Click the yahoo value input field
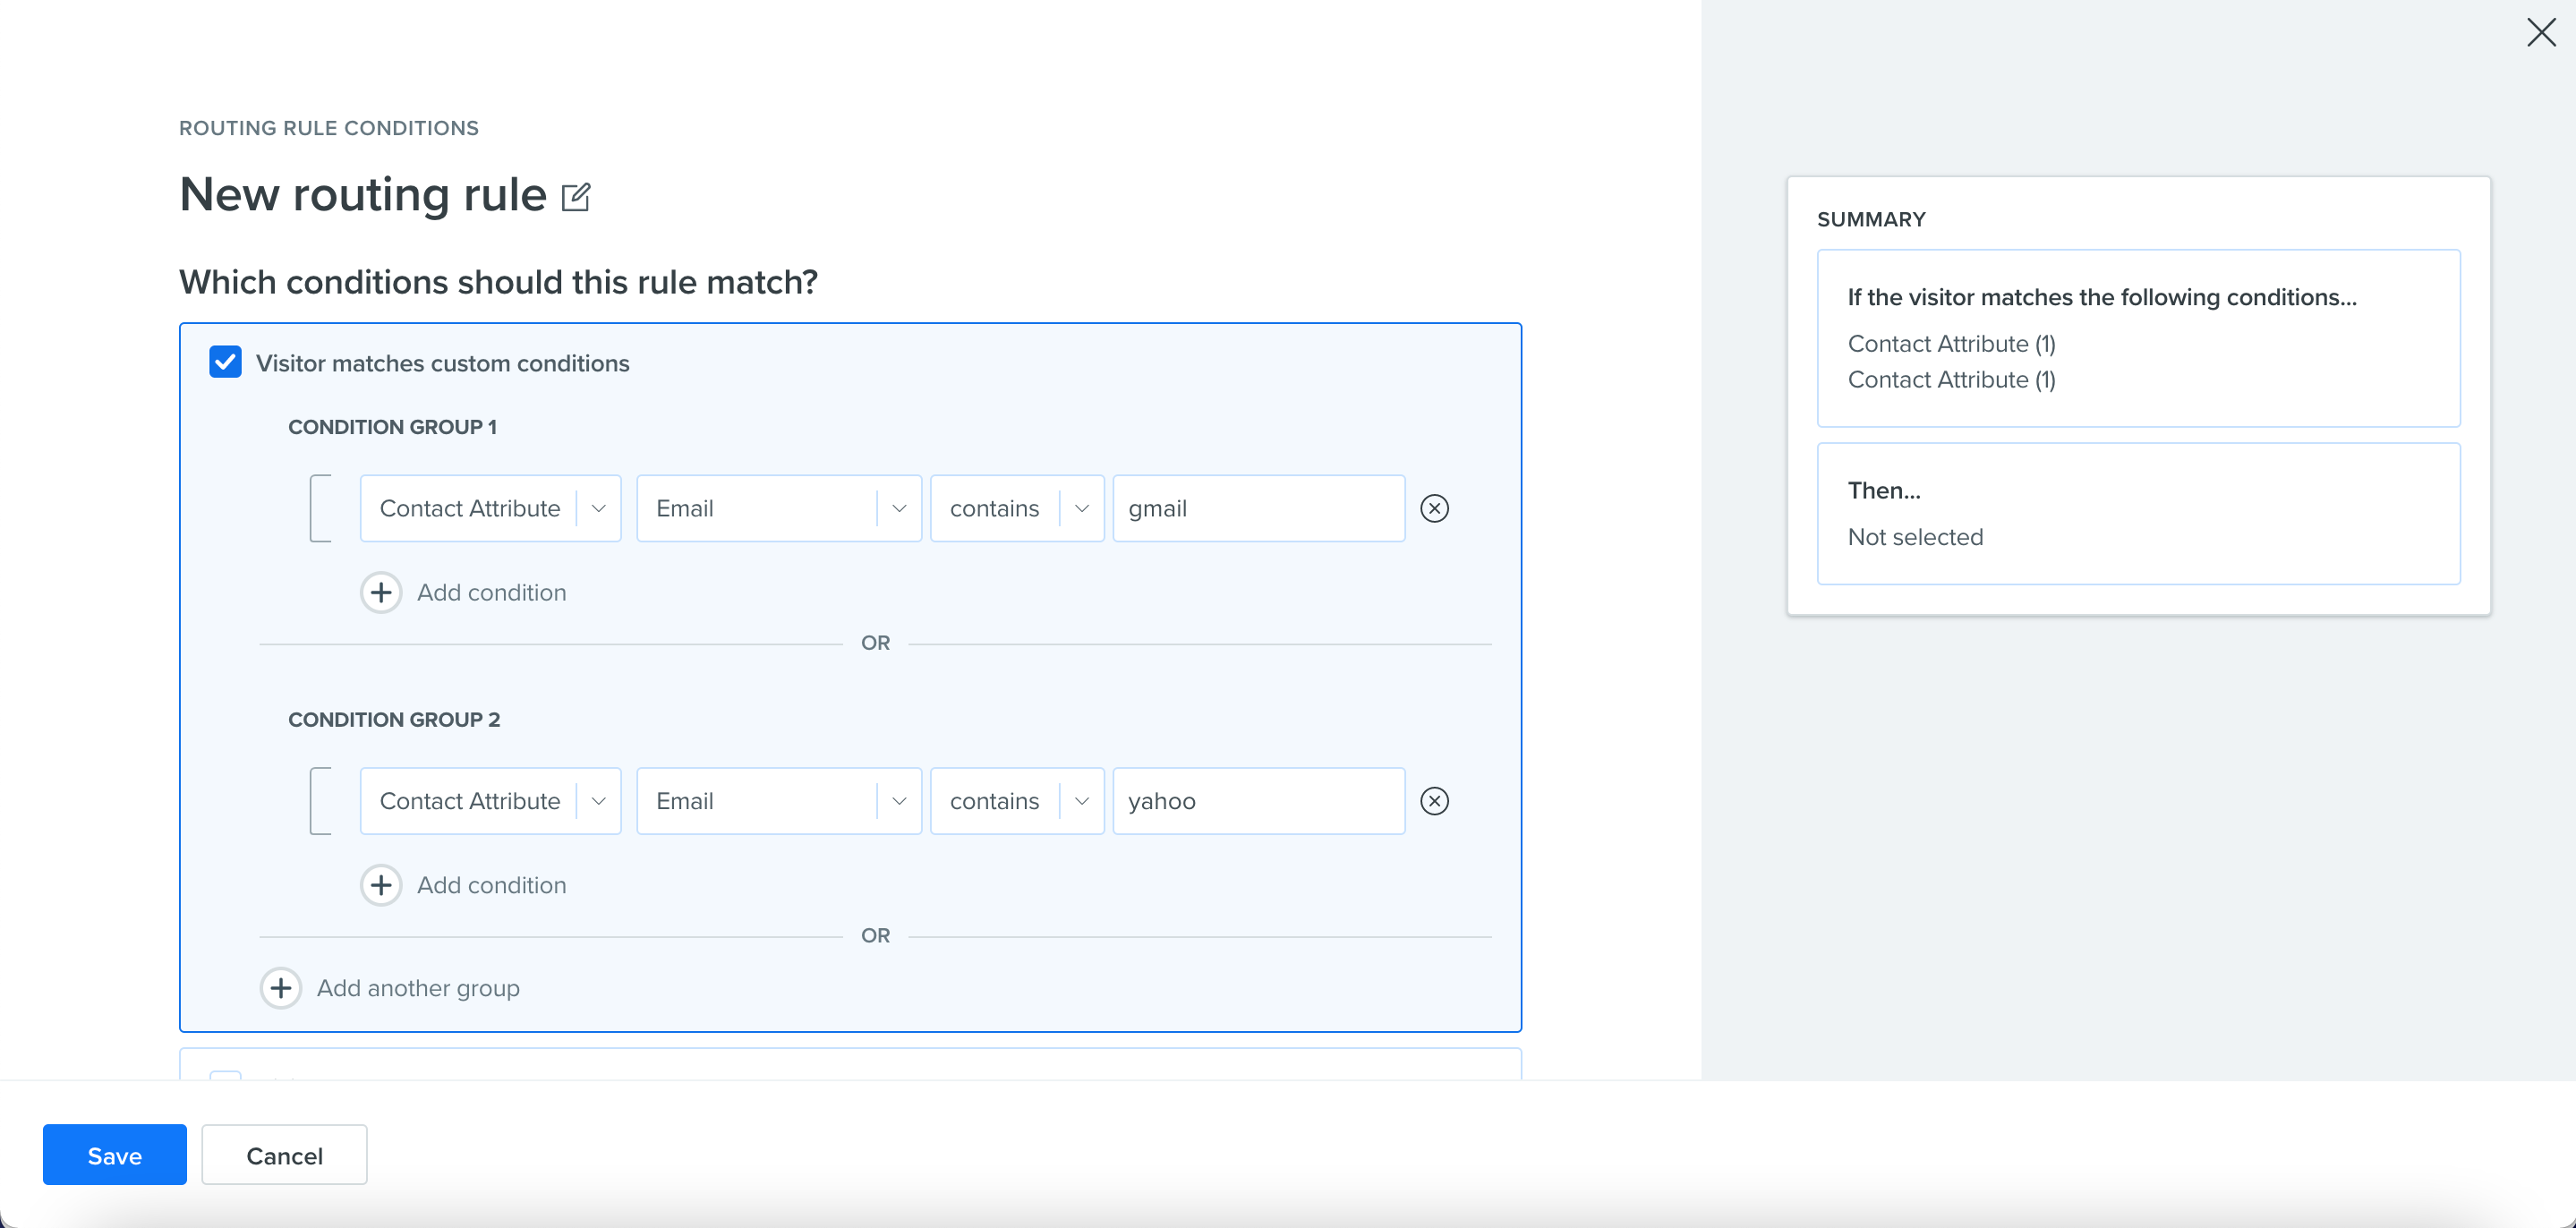The image size is (2576, 1228). 1259,801
